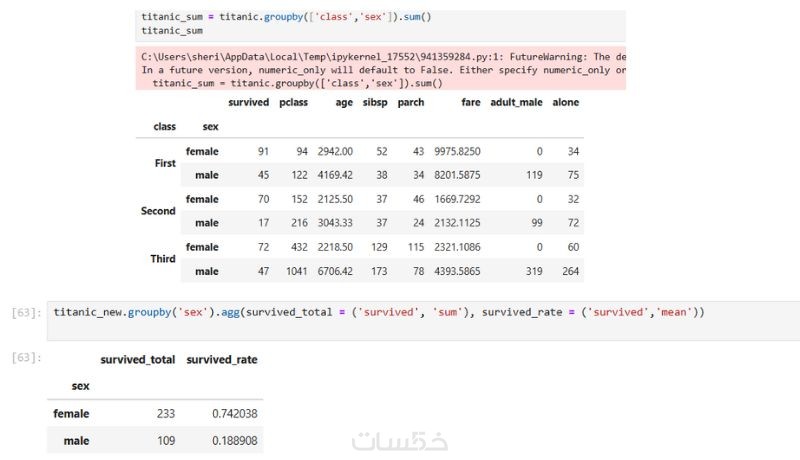Select the [63] input cell prompt

click(26, 313)
